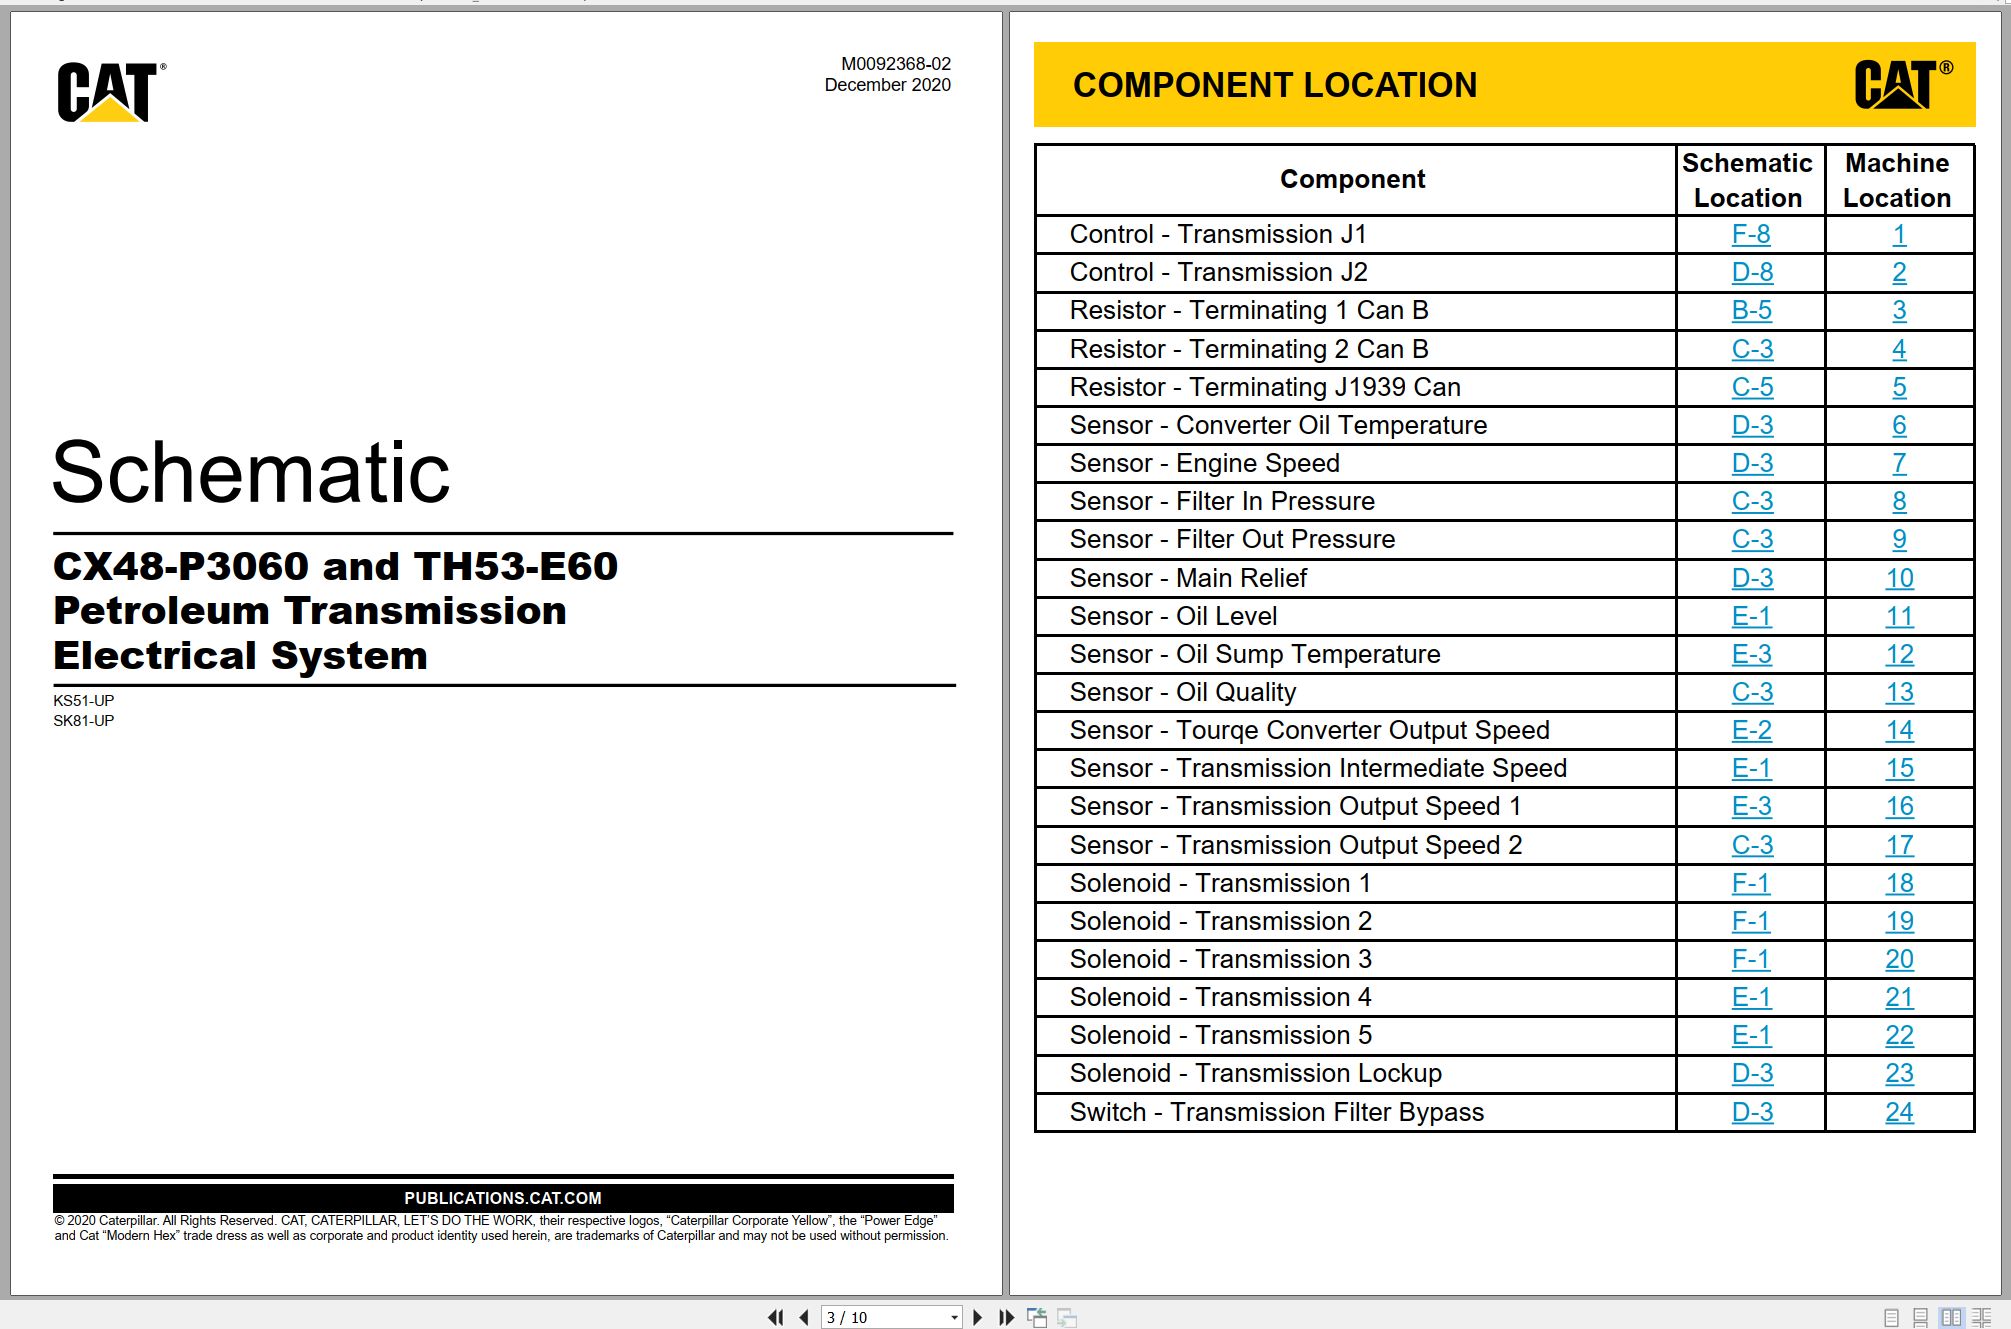Open machine location 23 link
2011x1329 pixels.
[1899, 1073]
